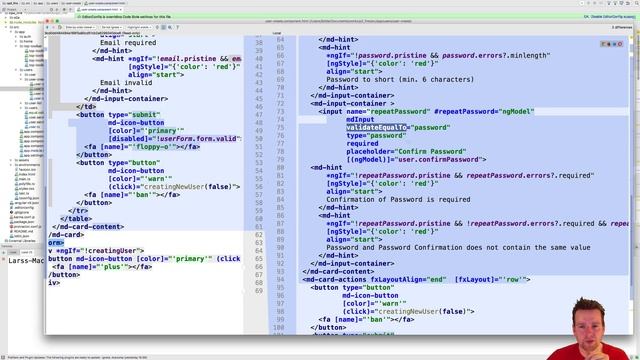Click collapse-all icon in Project panel header
Screen dimensions: 640x360
(57, 9)
